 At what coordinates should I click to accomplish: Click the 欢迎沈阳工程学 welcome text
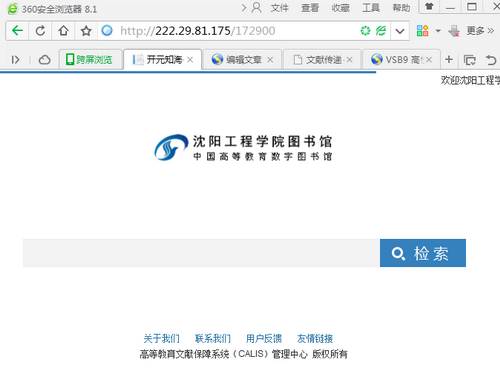470,80
